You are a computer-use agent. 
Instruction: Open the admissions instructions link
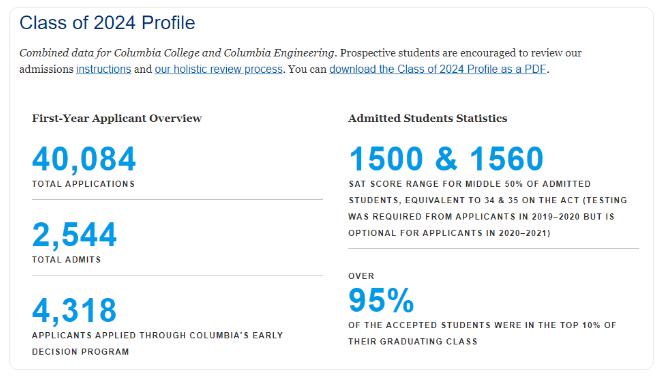click(104, 69)
